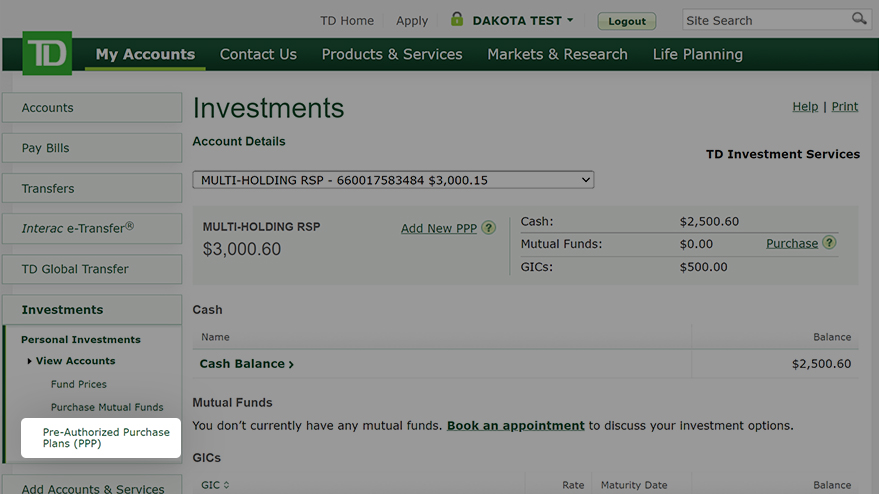Click the Site Search magnifier icon
879x494 pixels.
click(859, 19)
